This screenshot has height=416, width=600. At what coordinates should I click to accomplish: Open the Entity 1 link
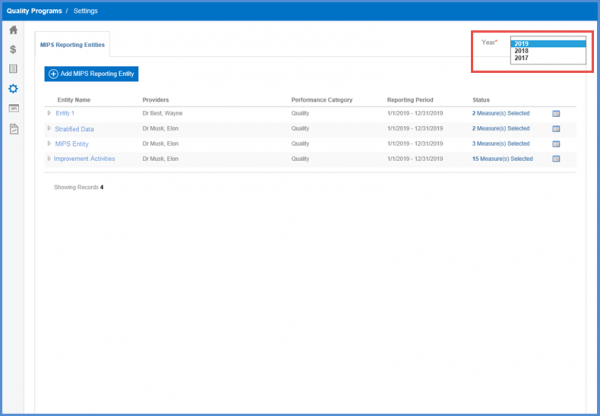pyautogui.click(x=65, y=113)
